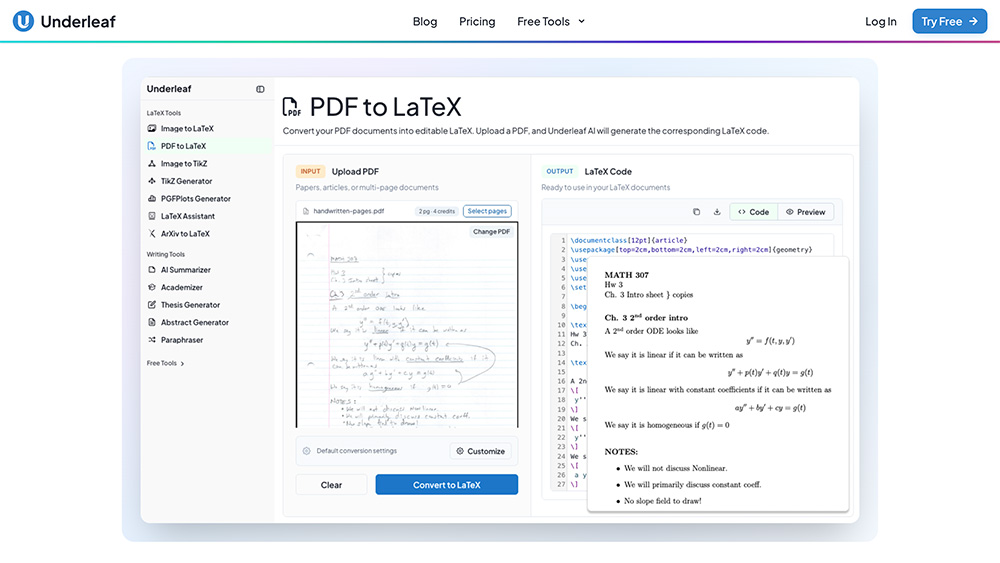Click the Academizer icon
This screenshot has width=1000, height=563.
point(152,287)
